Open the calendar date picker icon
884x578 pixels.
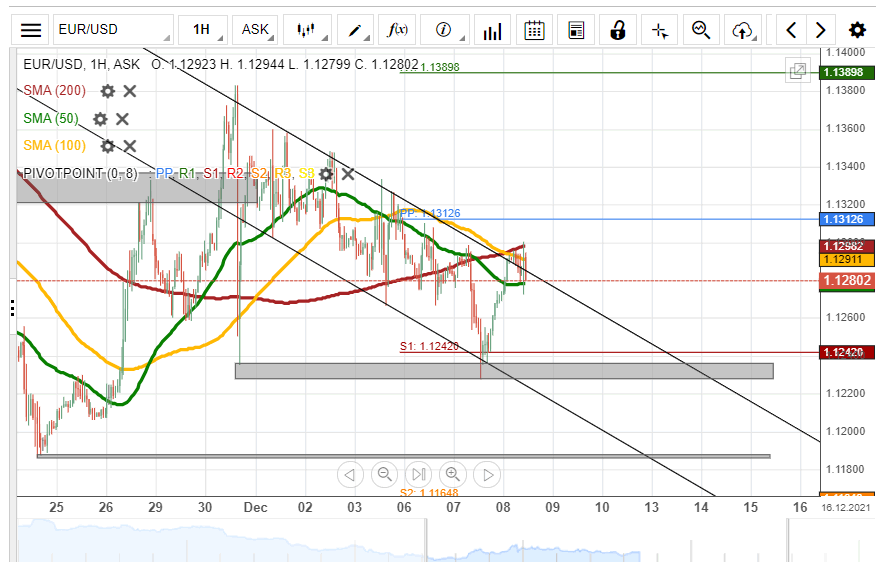click(535, 30)
